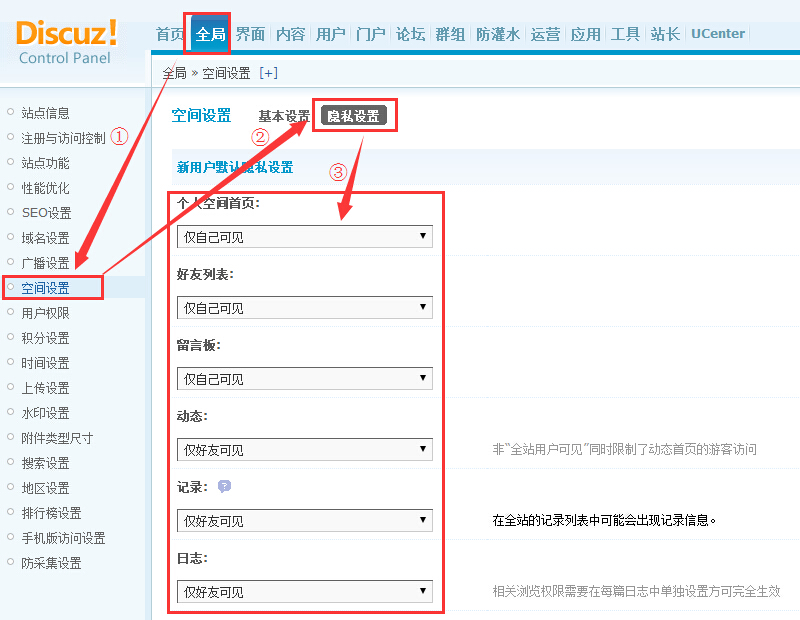800x620 pixels.
Task: Click the [+] add shortcut link
Action: pos(268,73)
